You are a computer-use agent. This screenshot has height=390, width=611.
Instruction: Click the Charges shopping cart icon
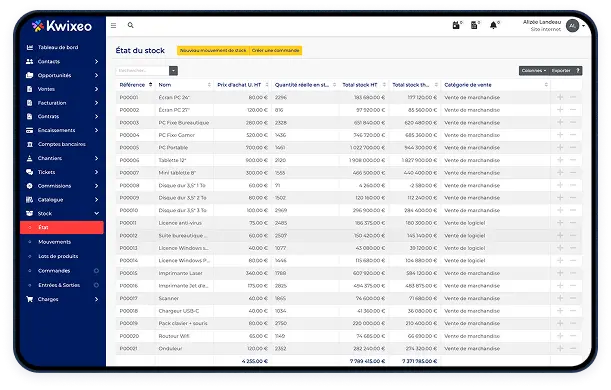(x=30, y=299)
